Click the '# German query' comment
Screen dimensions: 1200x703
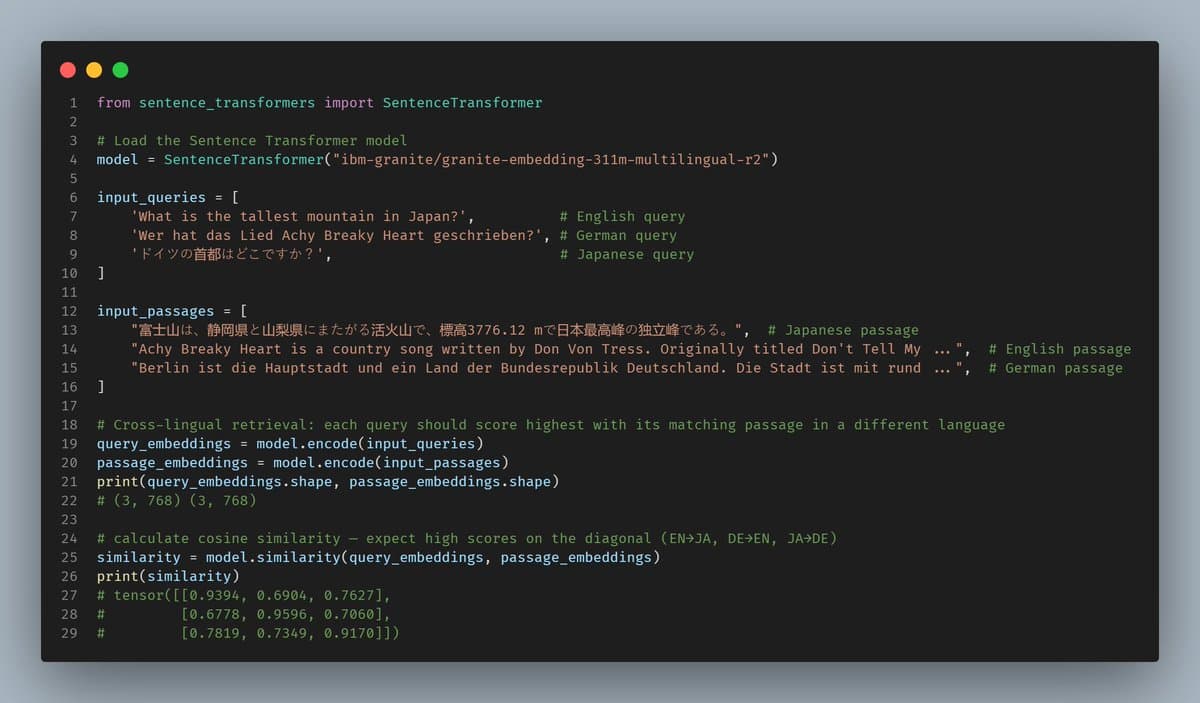point(618,235)
